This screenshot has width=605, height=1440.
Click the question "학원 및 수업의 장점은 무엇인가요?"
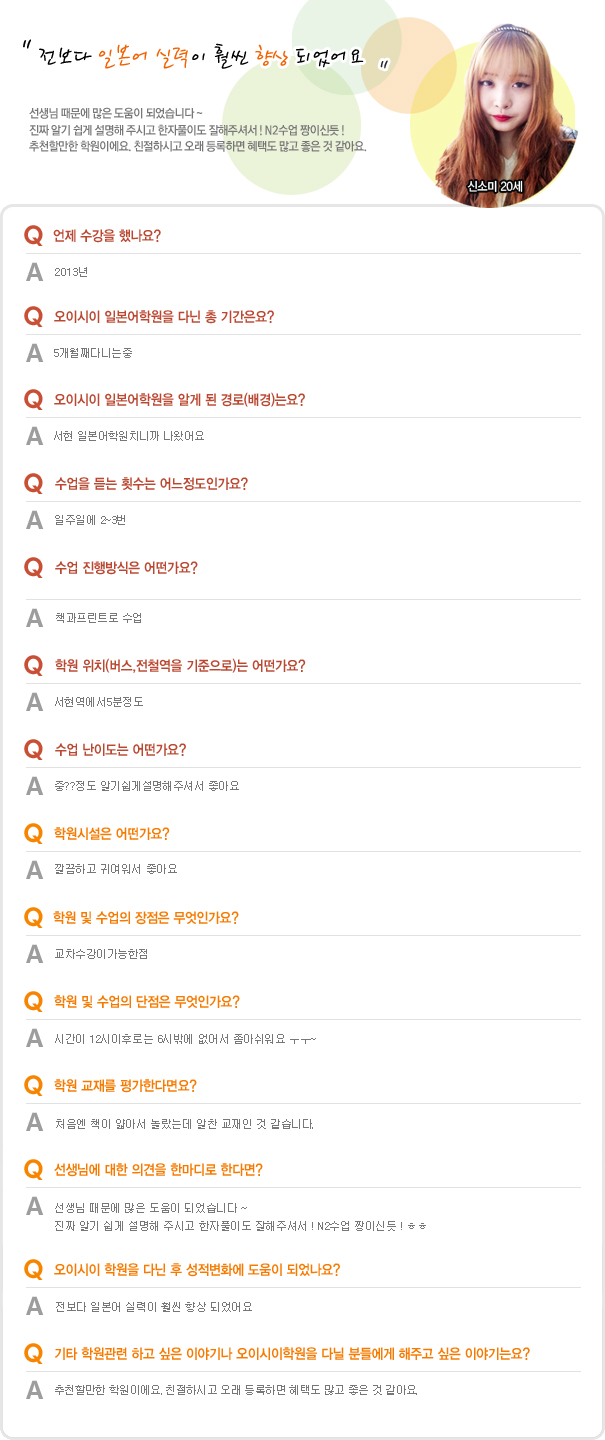point(146,918)
